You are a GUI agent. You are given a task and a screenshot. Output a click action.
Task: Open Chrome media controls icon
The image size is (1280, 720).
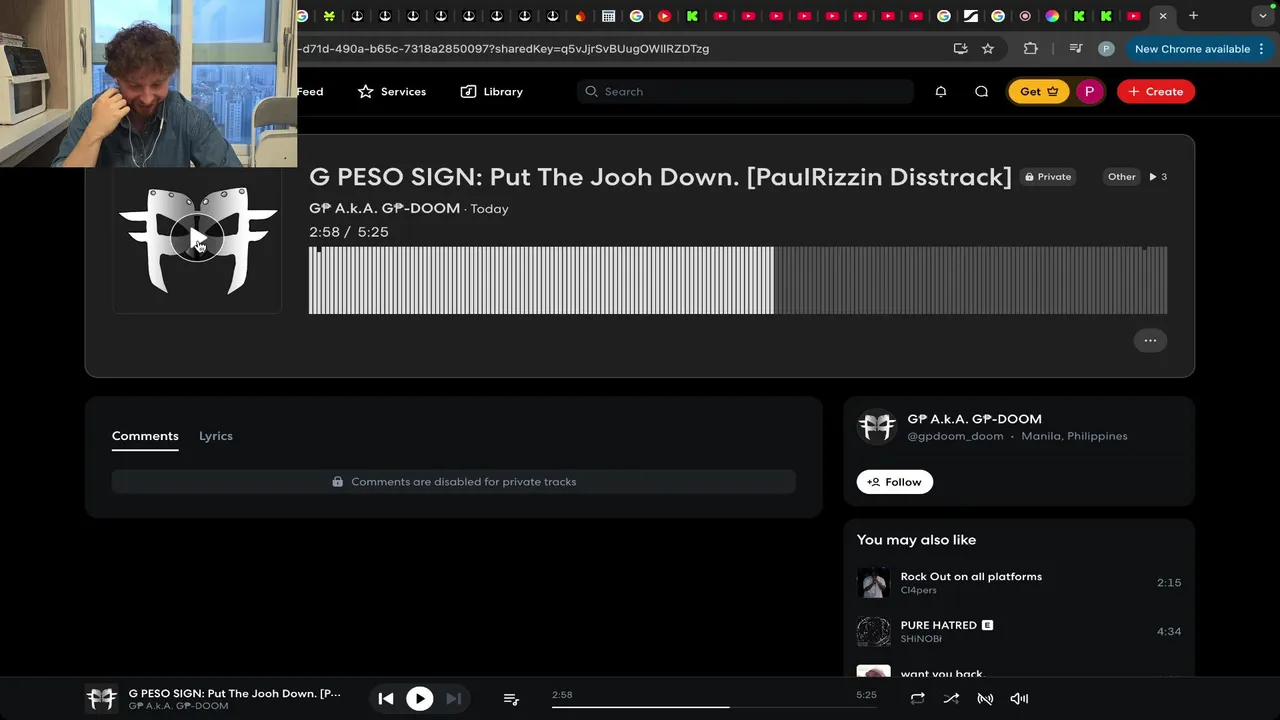click(1076, 48)
